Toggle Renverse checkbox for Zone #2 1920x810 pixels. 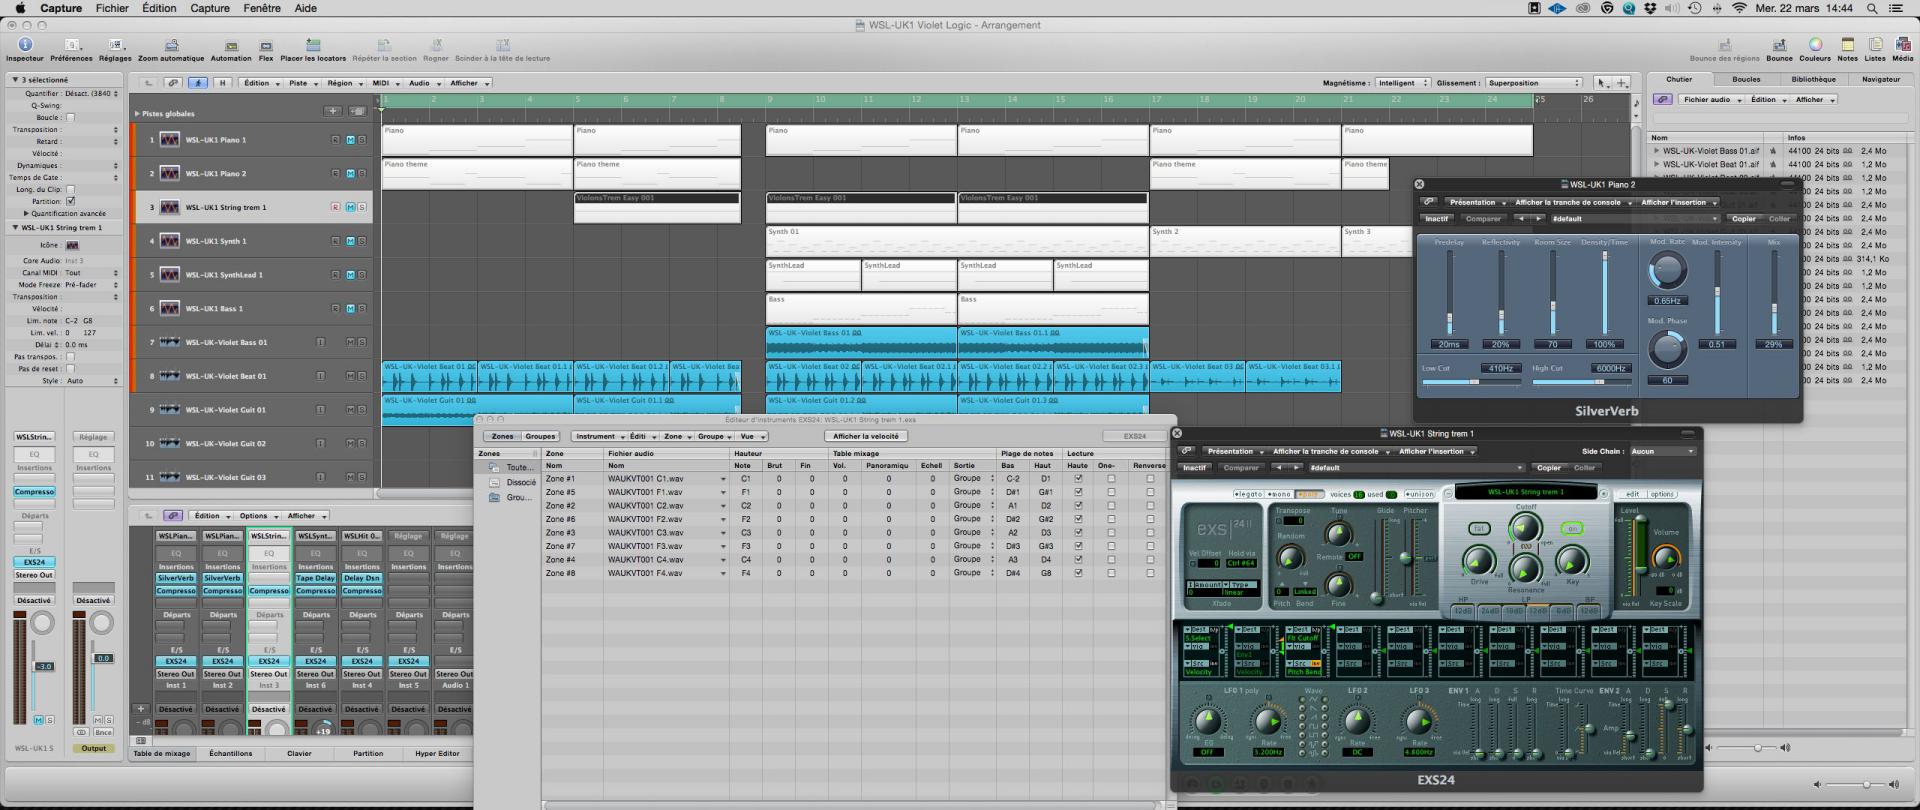[x=1150, y=506]
